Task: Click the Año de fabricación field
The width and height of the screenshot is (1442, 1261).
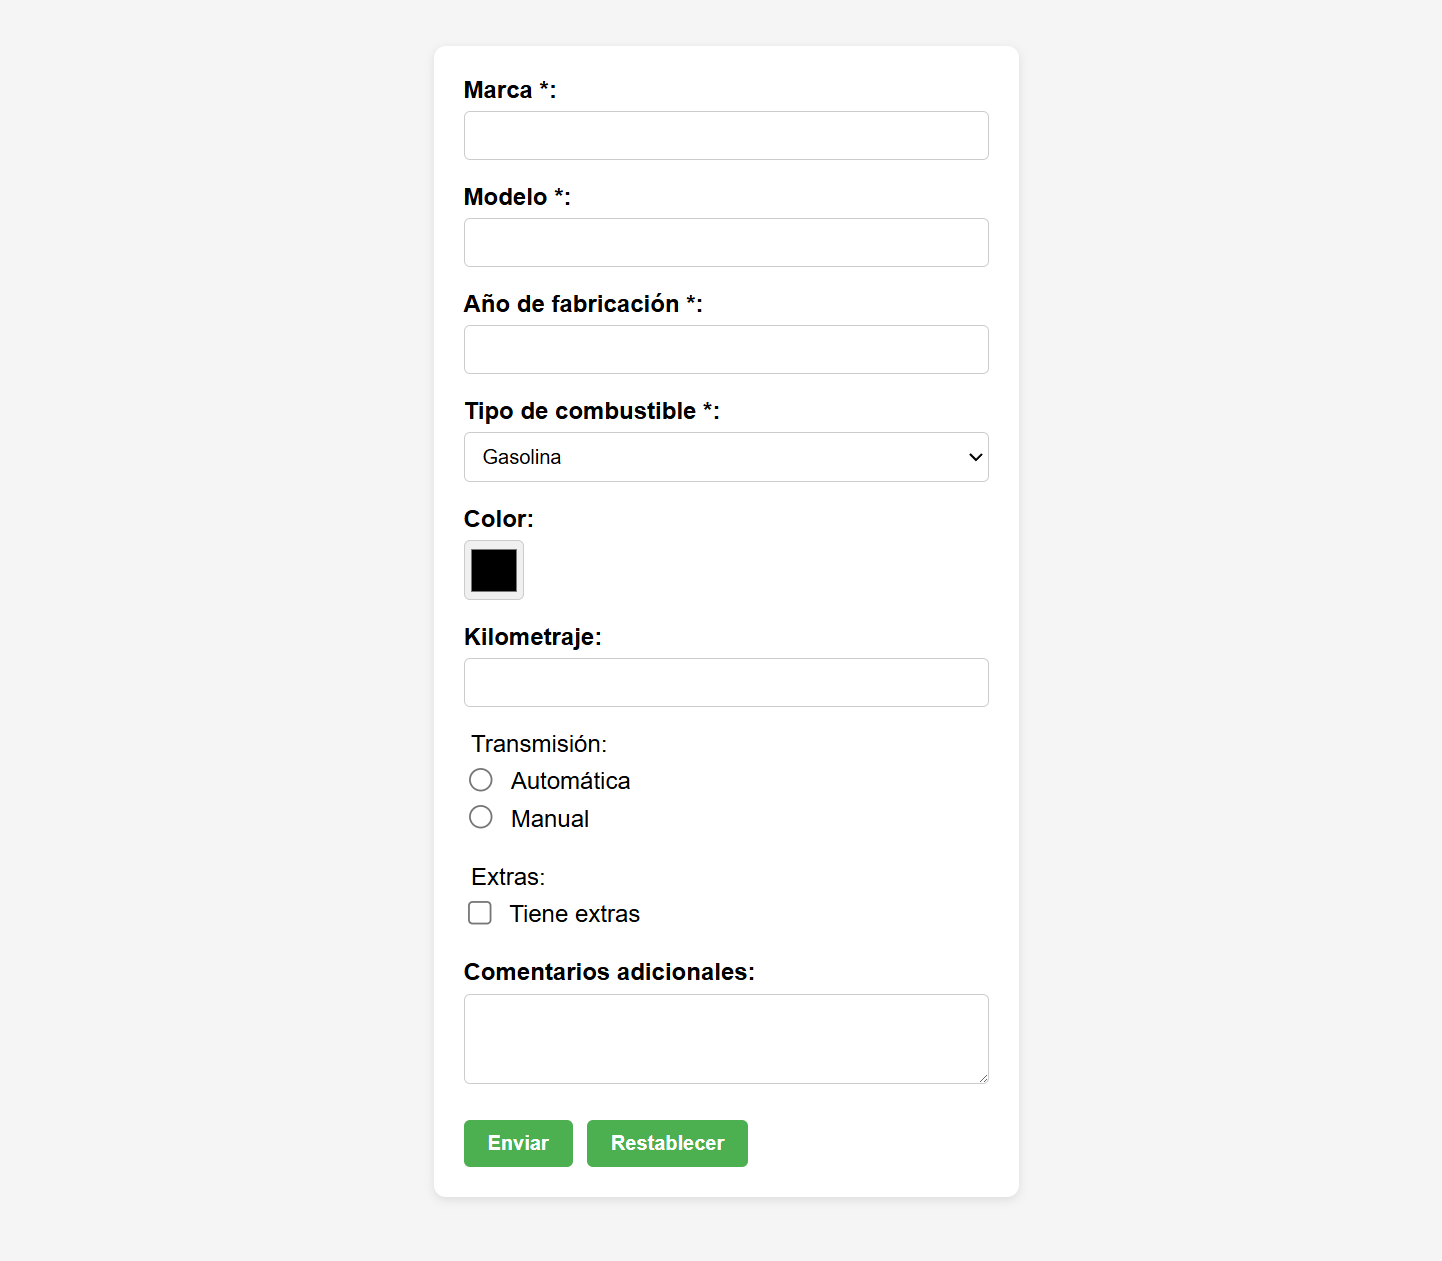Action: 726,349
